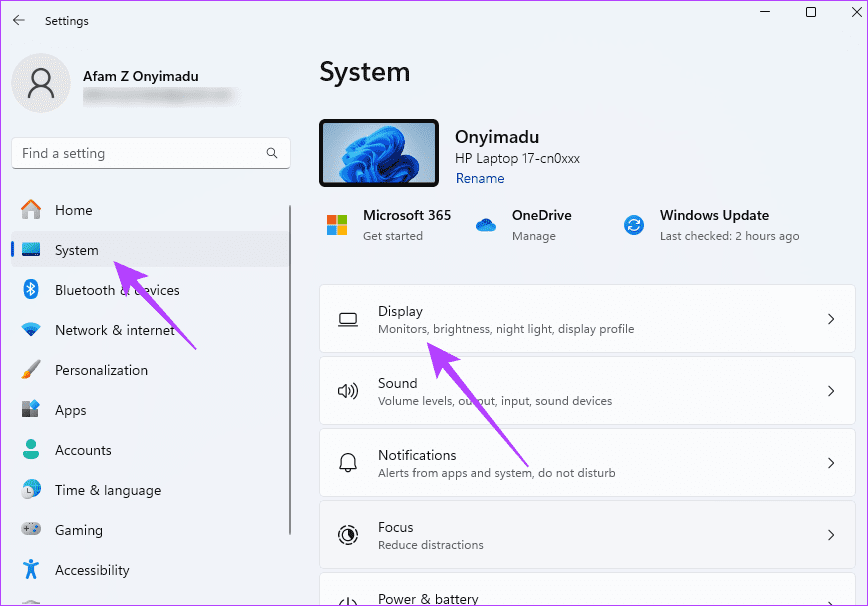
Task: Expand the Display settings chevron
Action: [831, 319]
